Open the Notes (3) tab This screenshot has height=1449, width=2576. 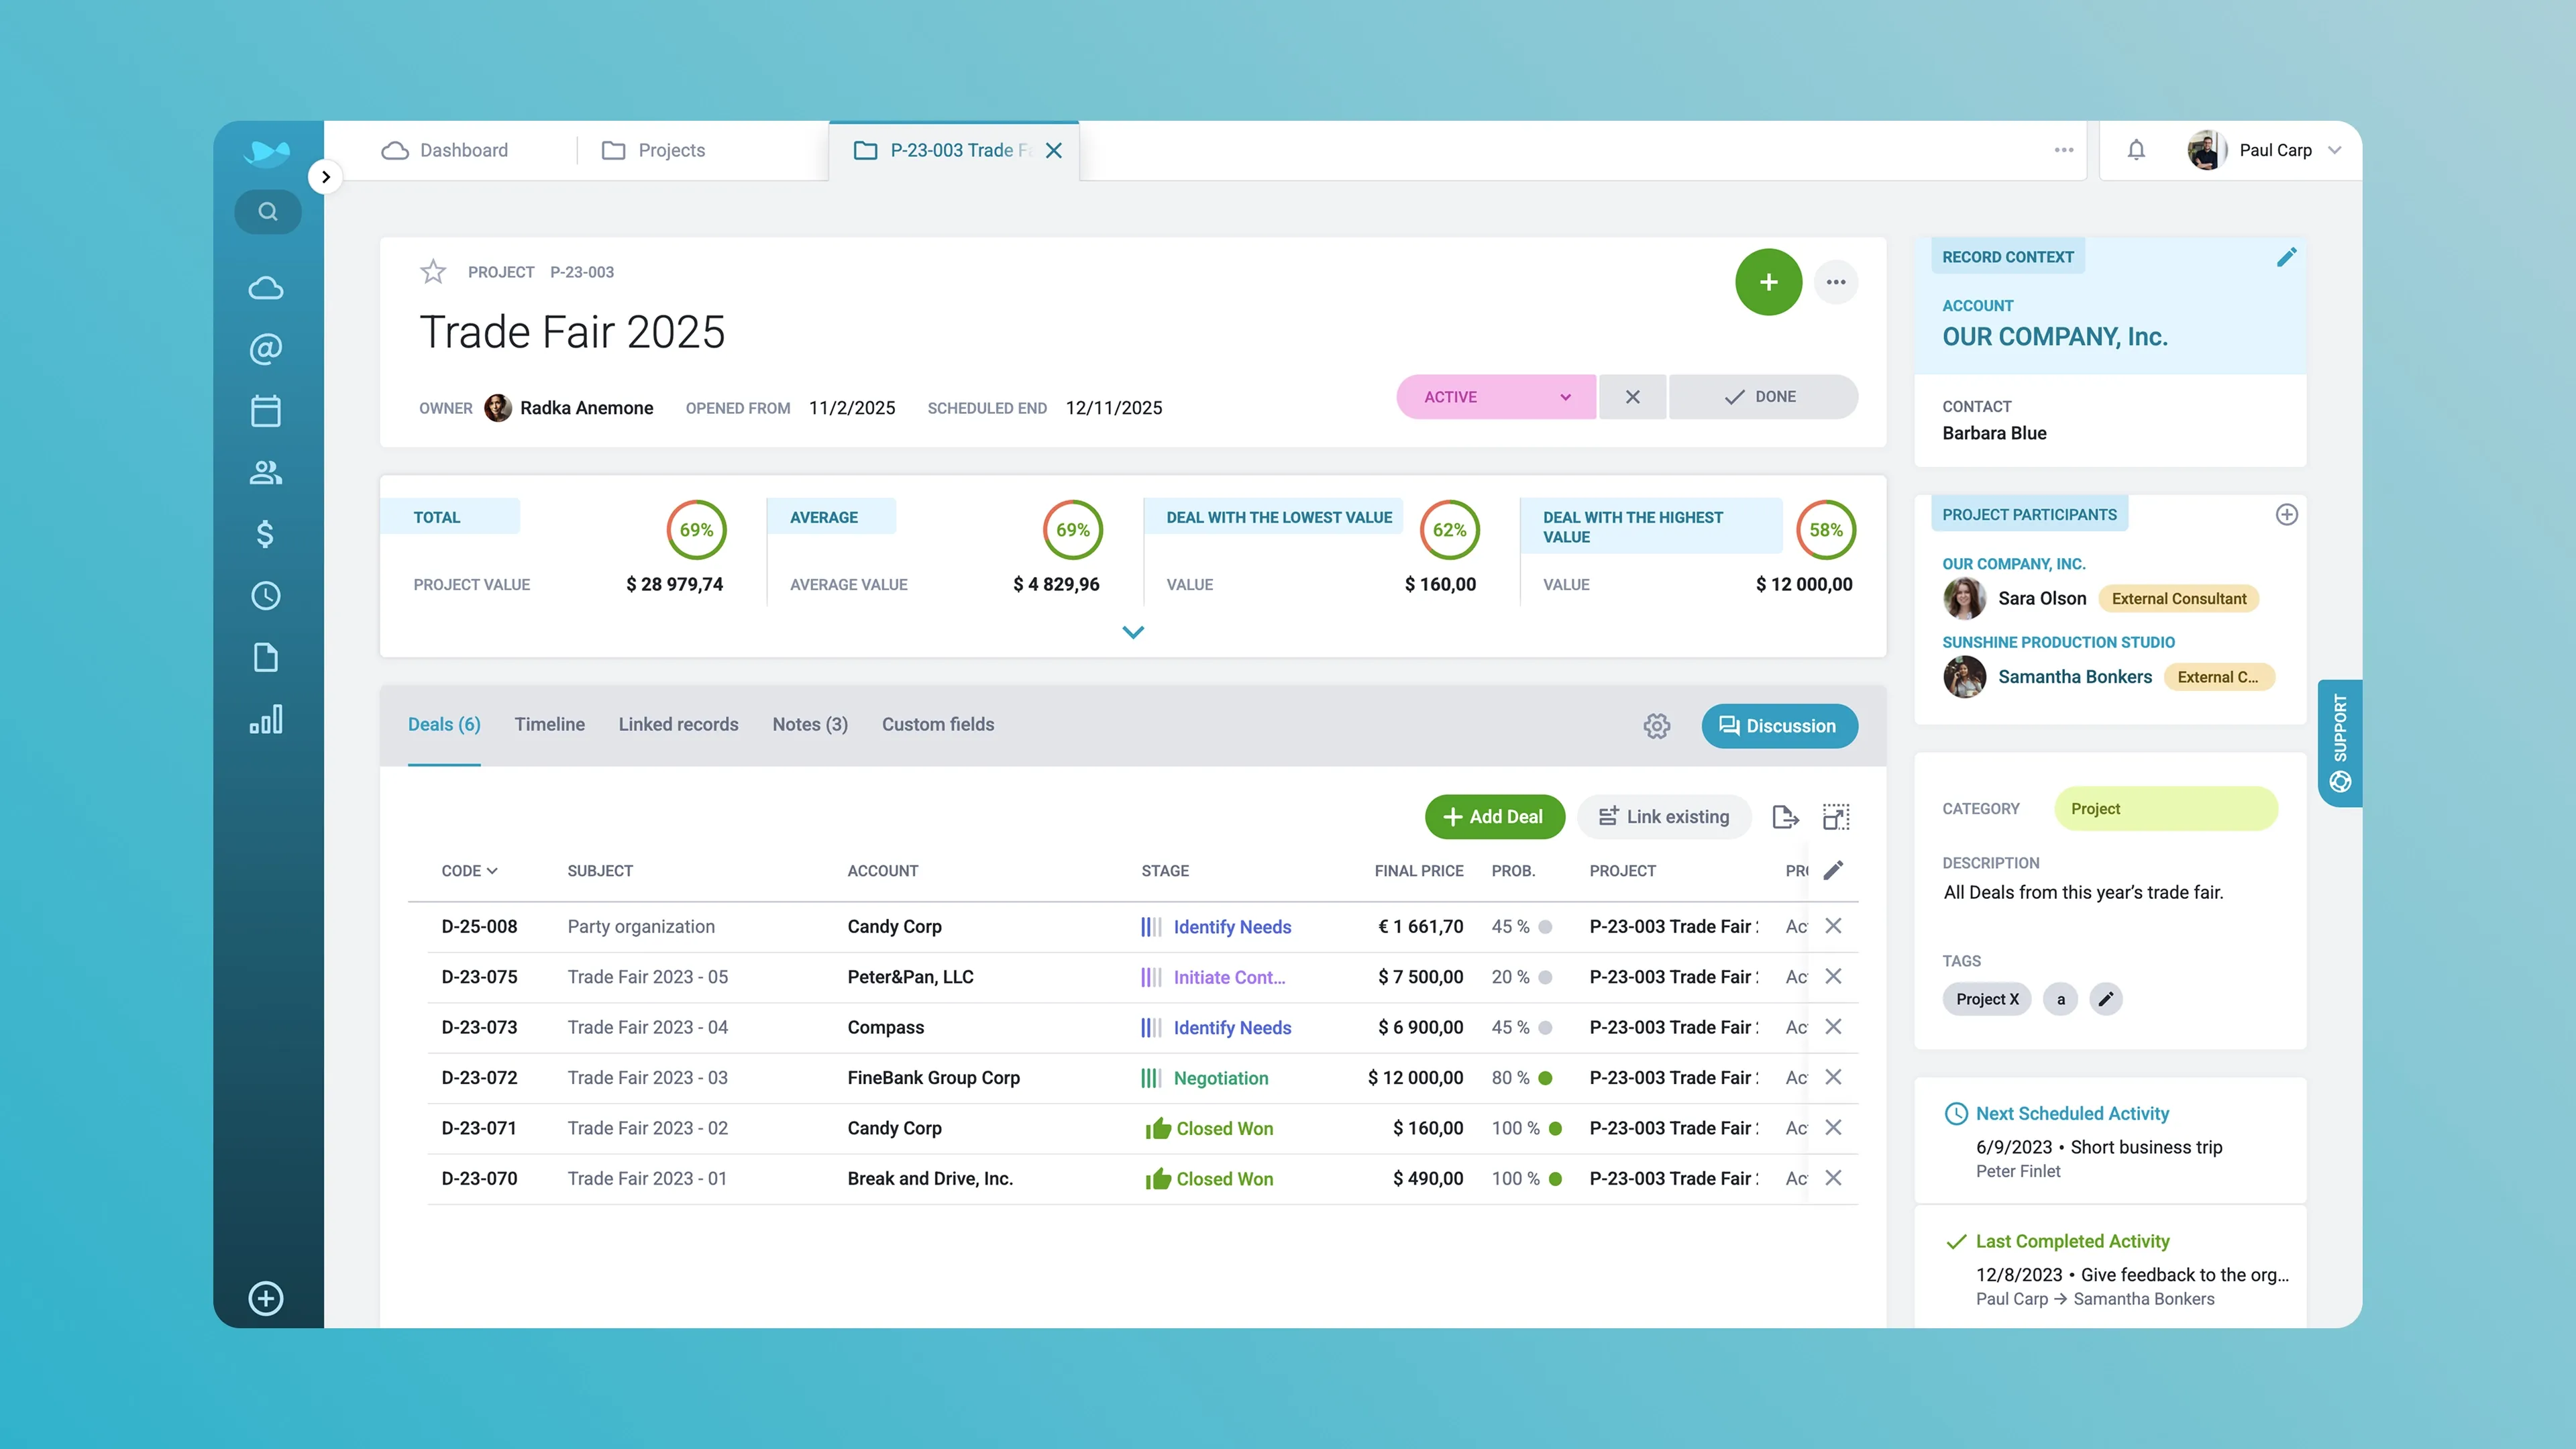click(x=810, y=725)
